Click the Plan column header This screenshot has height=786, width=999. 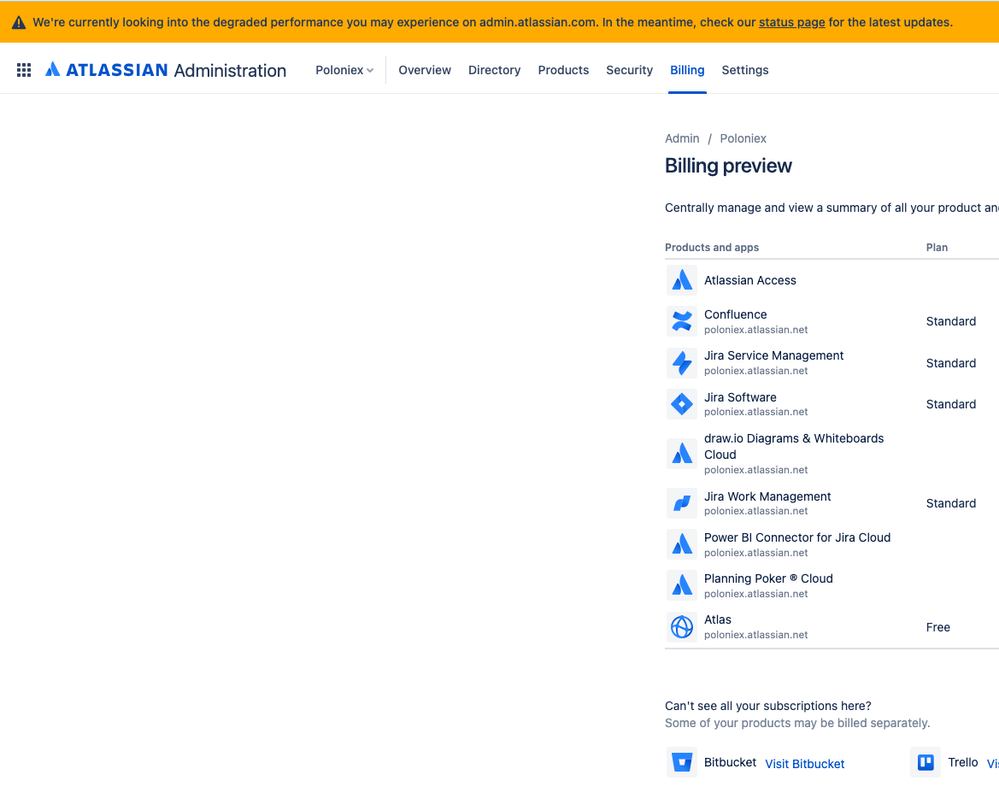(x=937, y=247)
